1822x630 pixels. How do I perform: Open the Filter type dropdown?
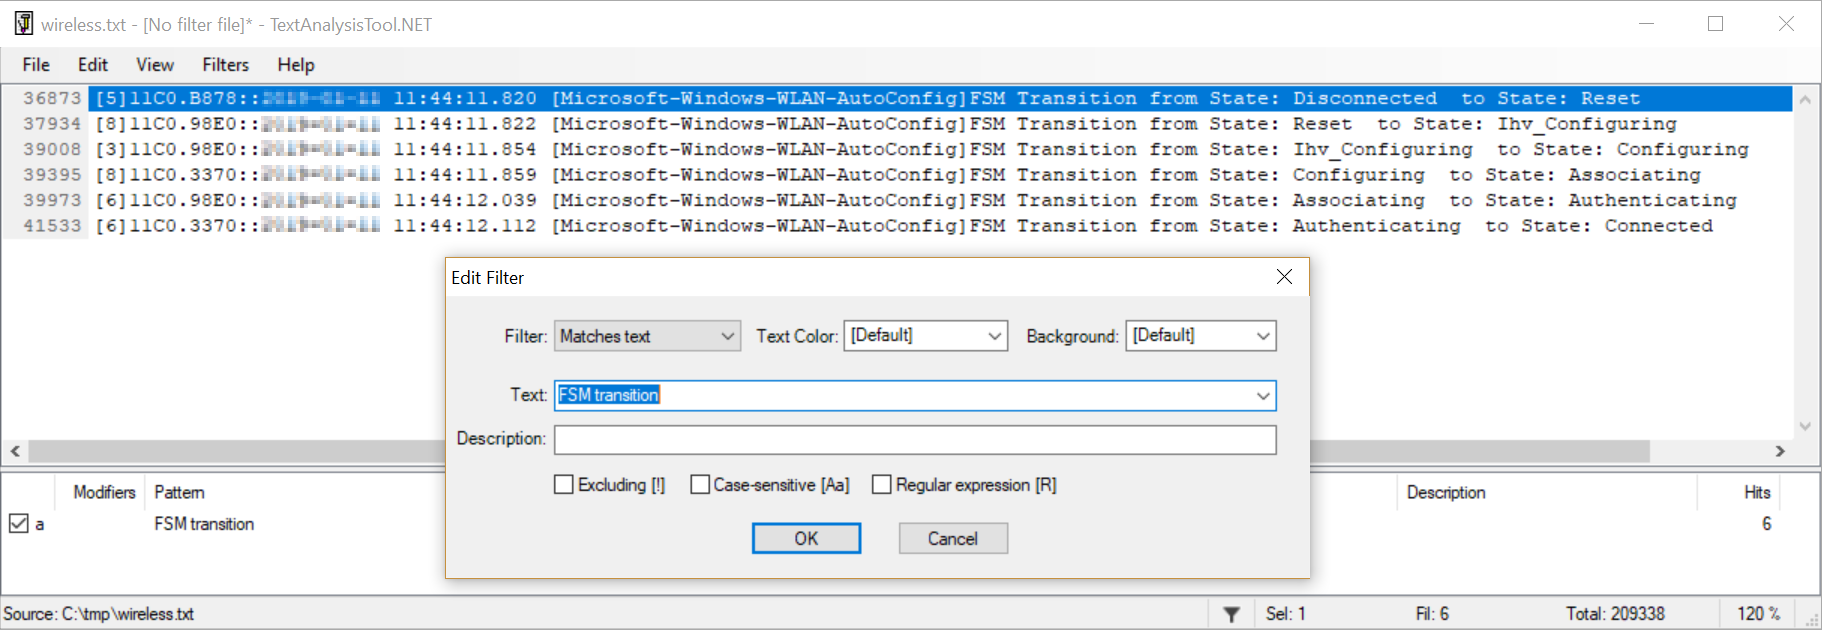click(x=647, y=336)
